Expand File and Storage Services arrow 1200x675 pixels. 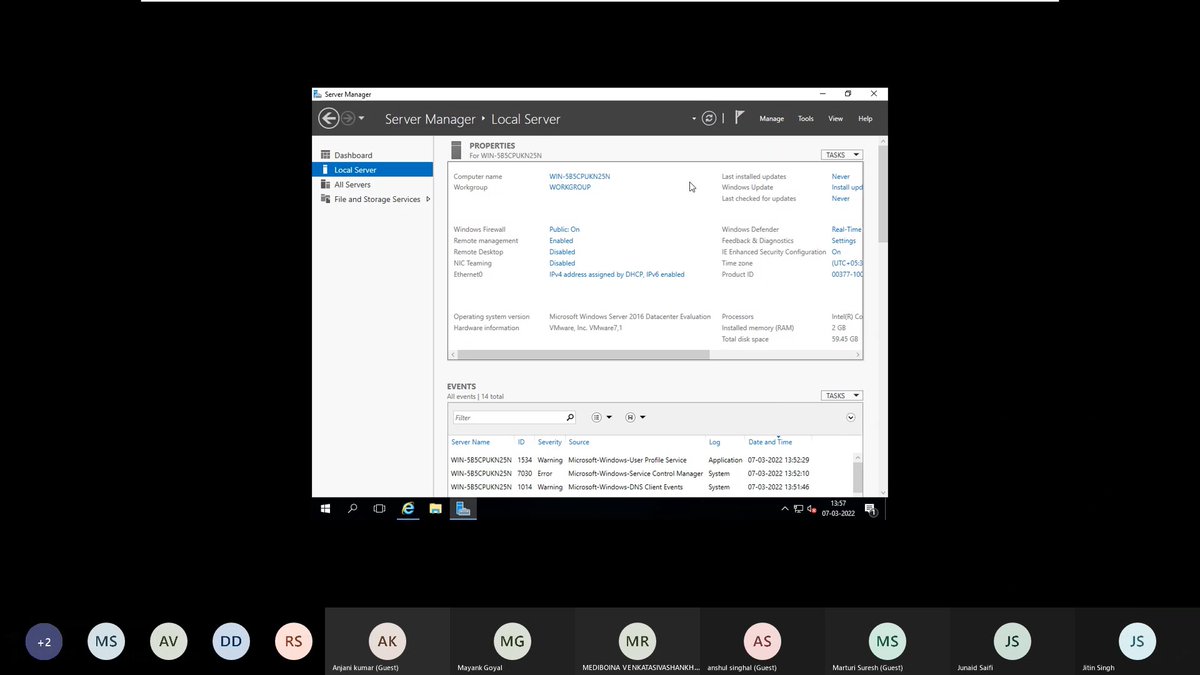tap(428, 199)
